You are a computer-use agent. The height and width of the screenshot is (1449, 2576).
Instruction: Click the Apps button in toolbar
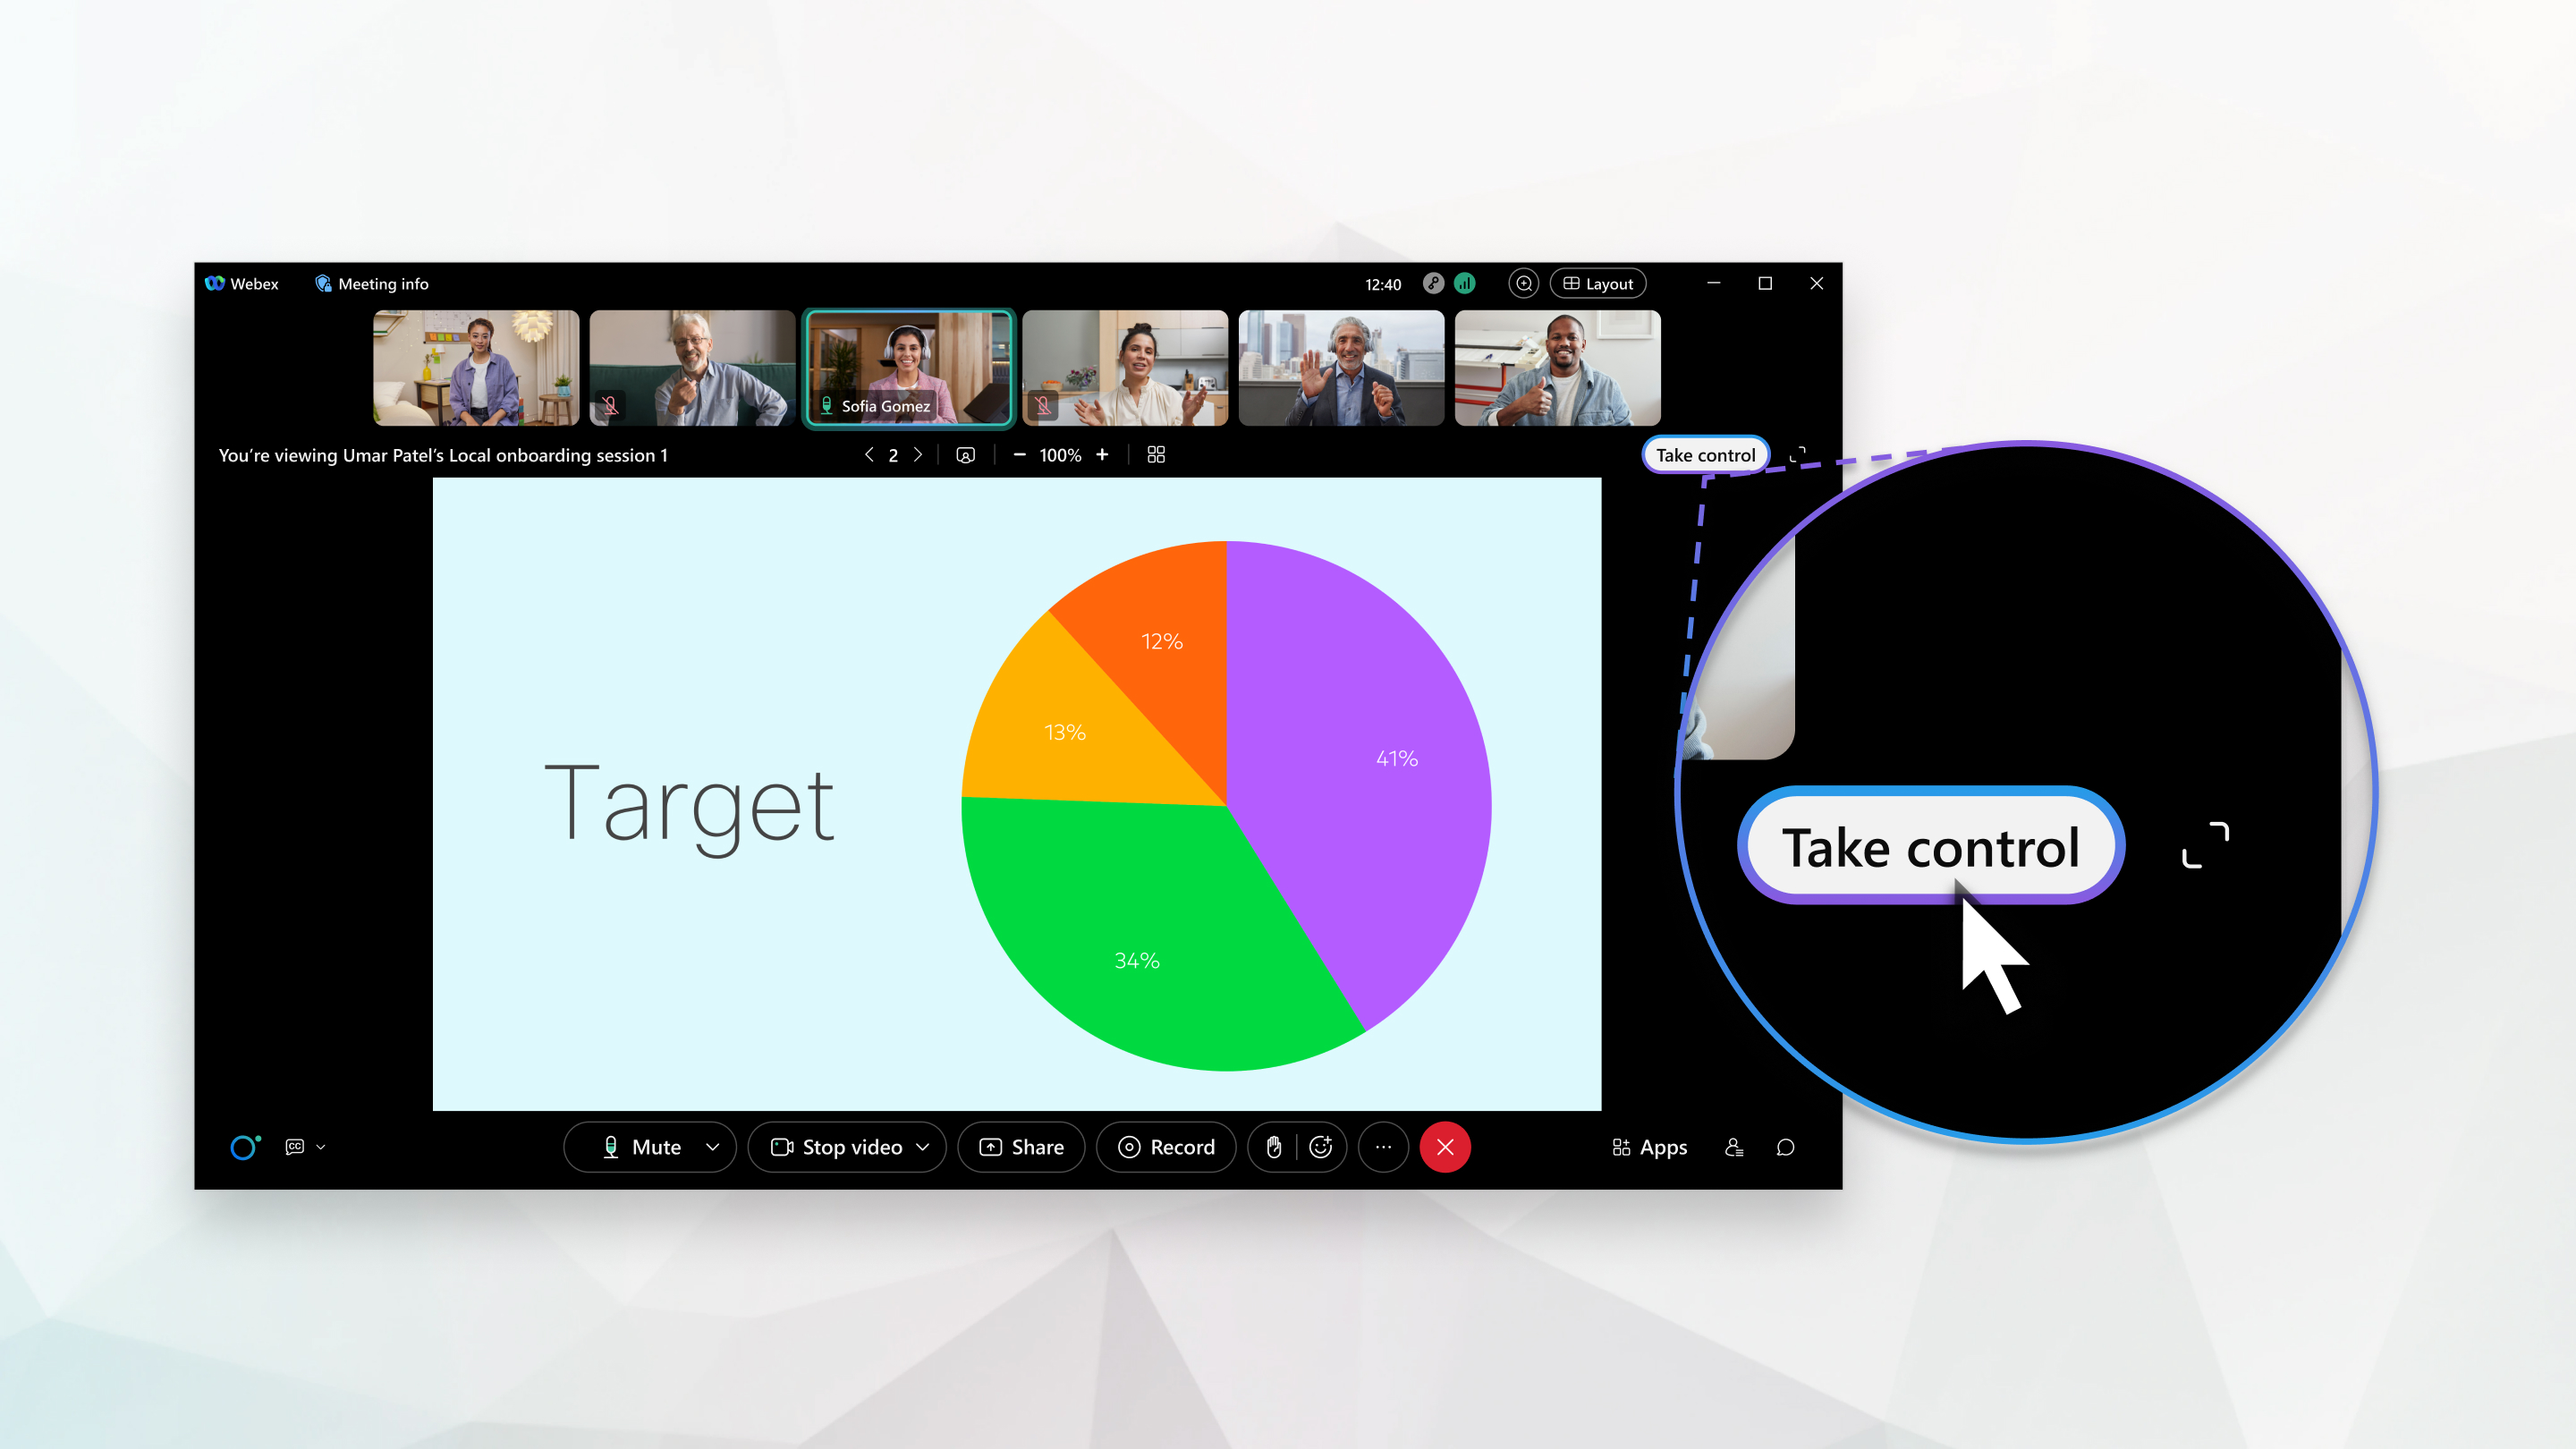click(x=1646, y=1147)
